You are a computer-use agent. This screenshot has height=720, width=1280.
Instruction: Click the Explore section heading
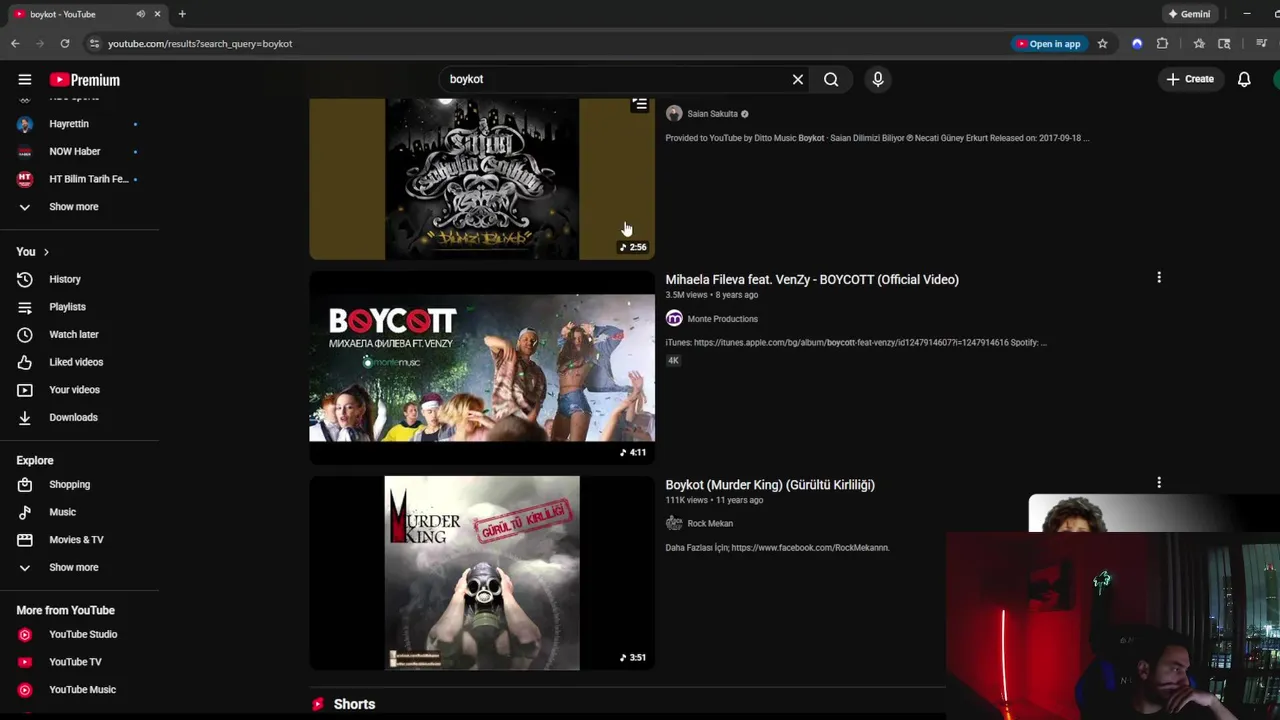point(35,461)
